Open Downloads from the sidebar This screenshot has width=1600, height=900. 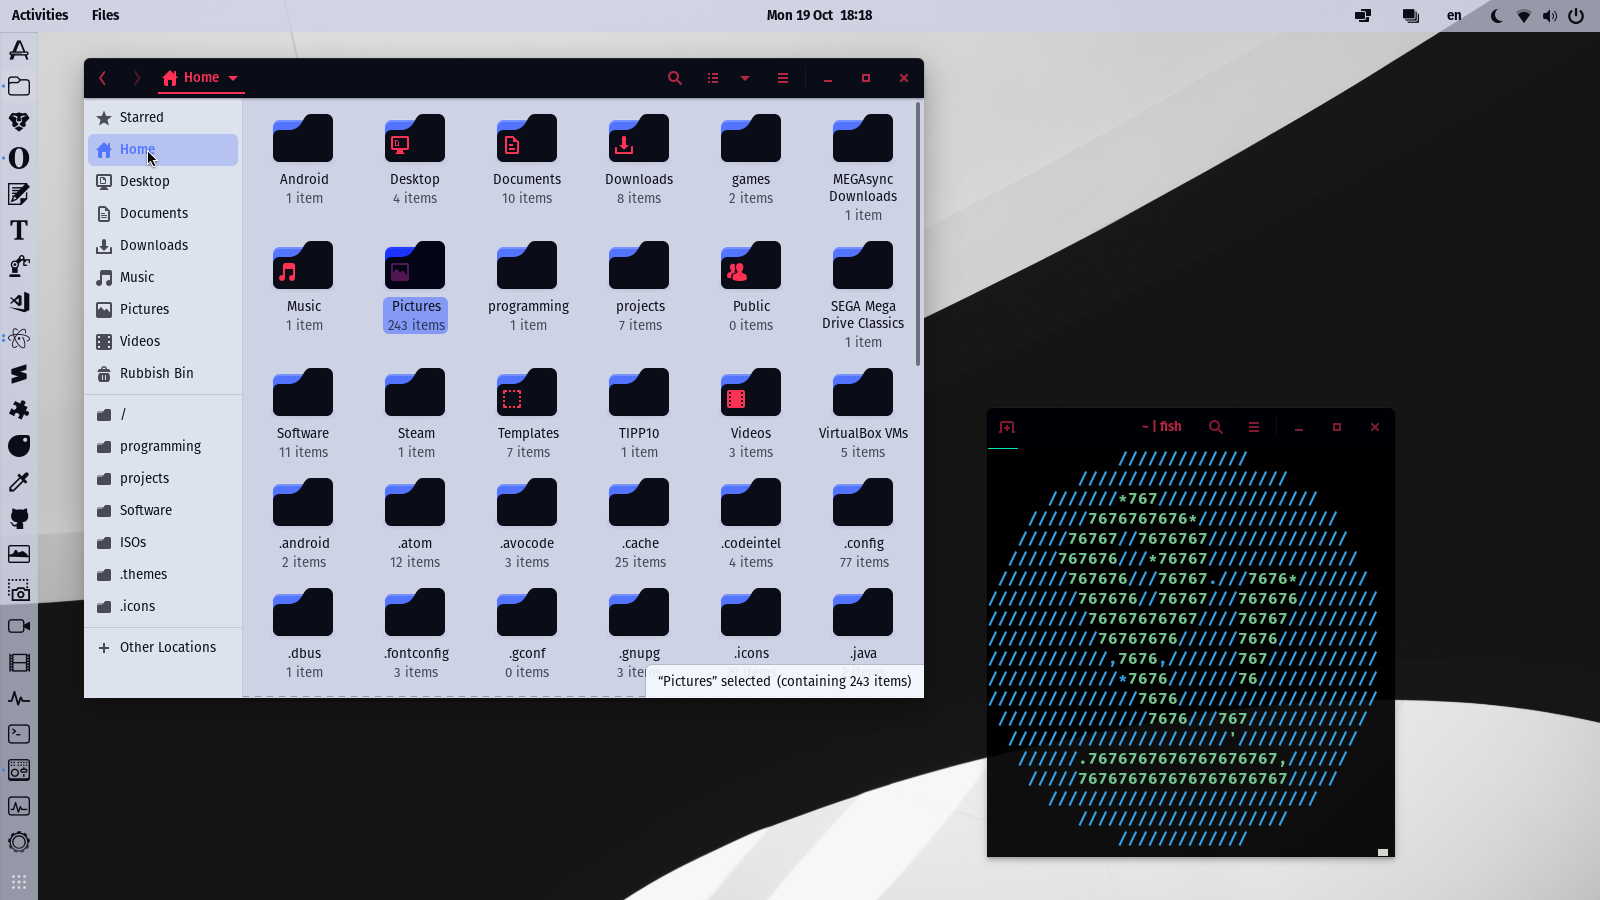coord(163,246)
